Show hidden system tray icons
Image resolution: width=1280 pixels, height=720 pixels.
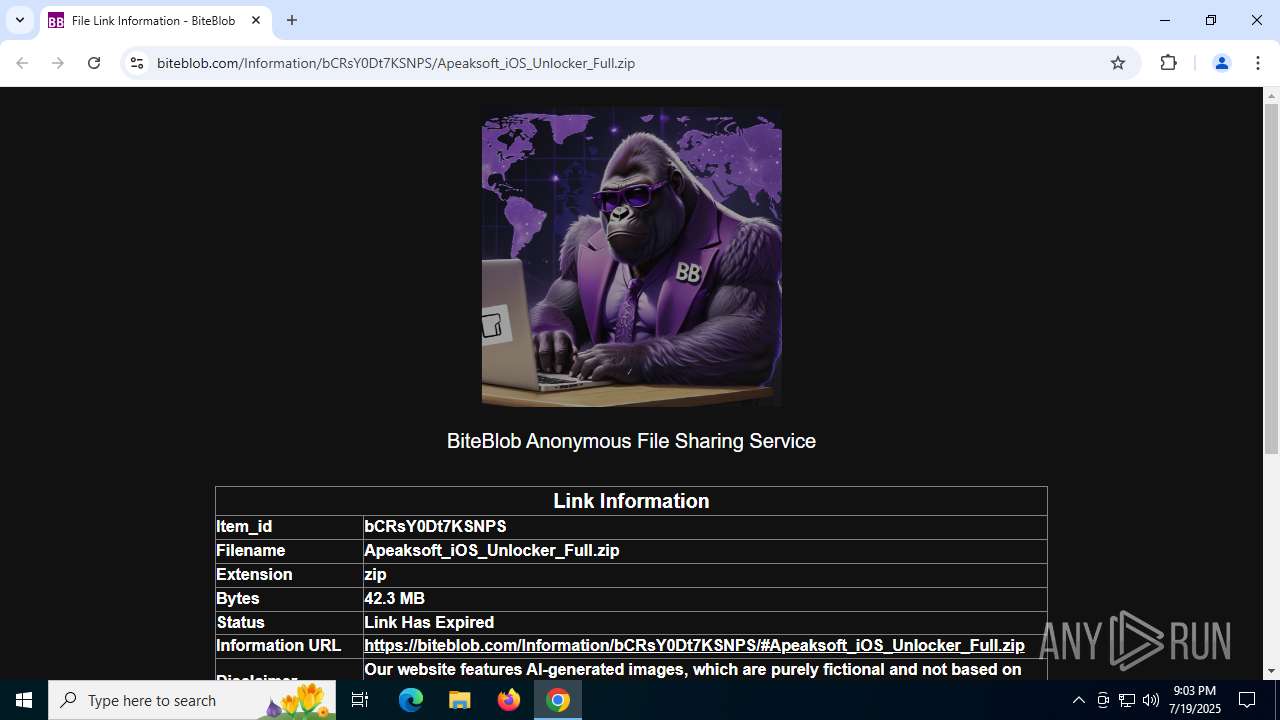(x=1078, y=700)
